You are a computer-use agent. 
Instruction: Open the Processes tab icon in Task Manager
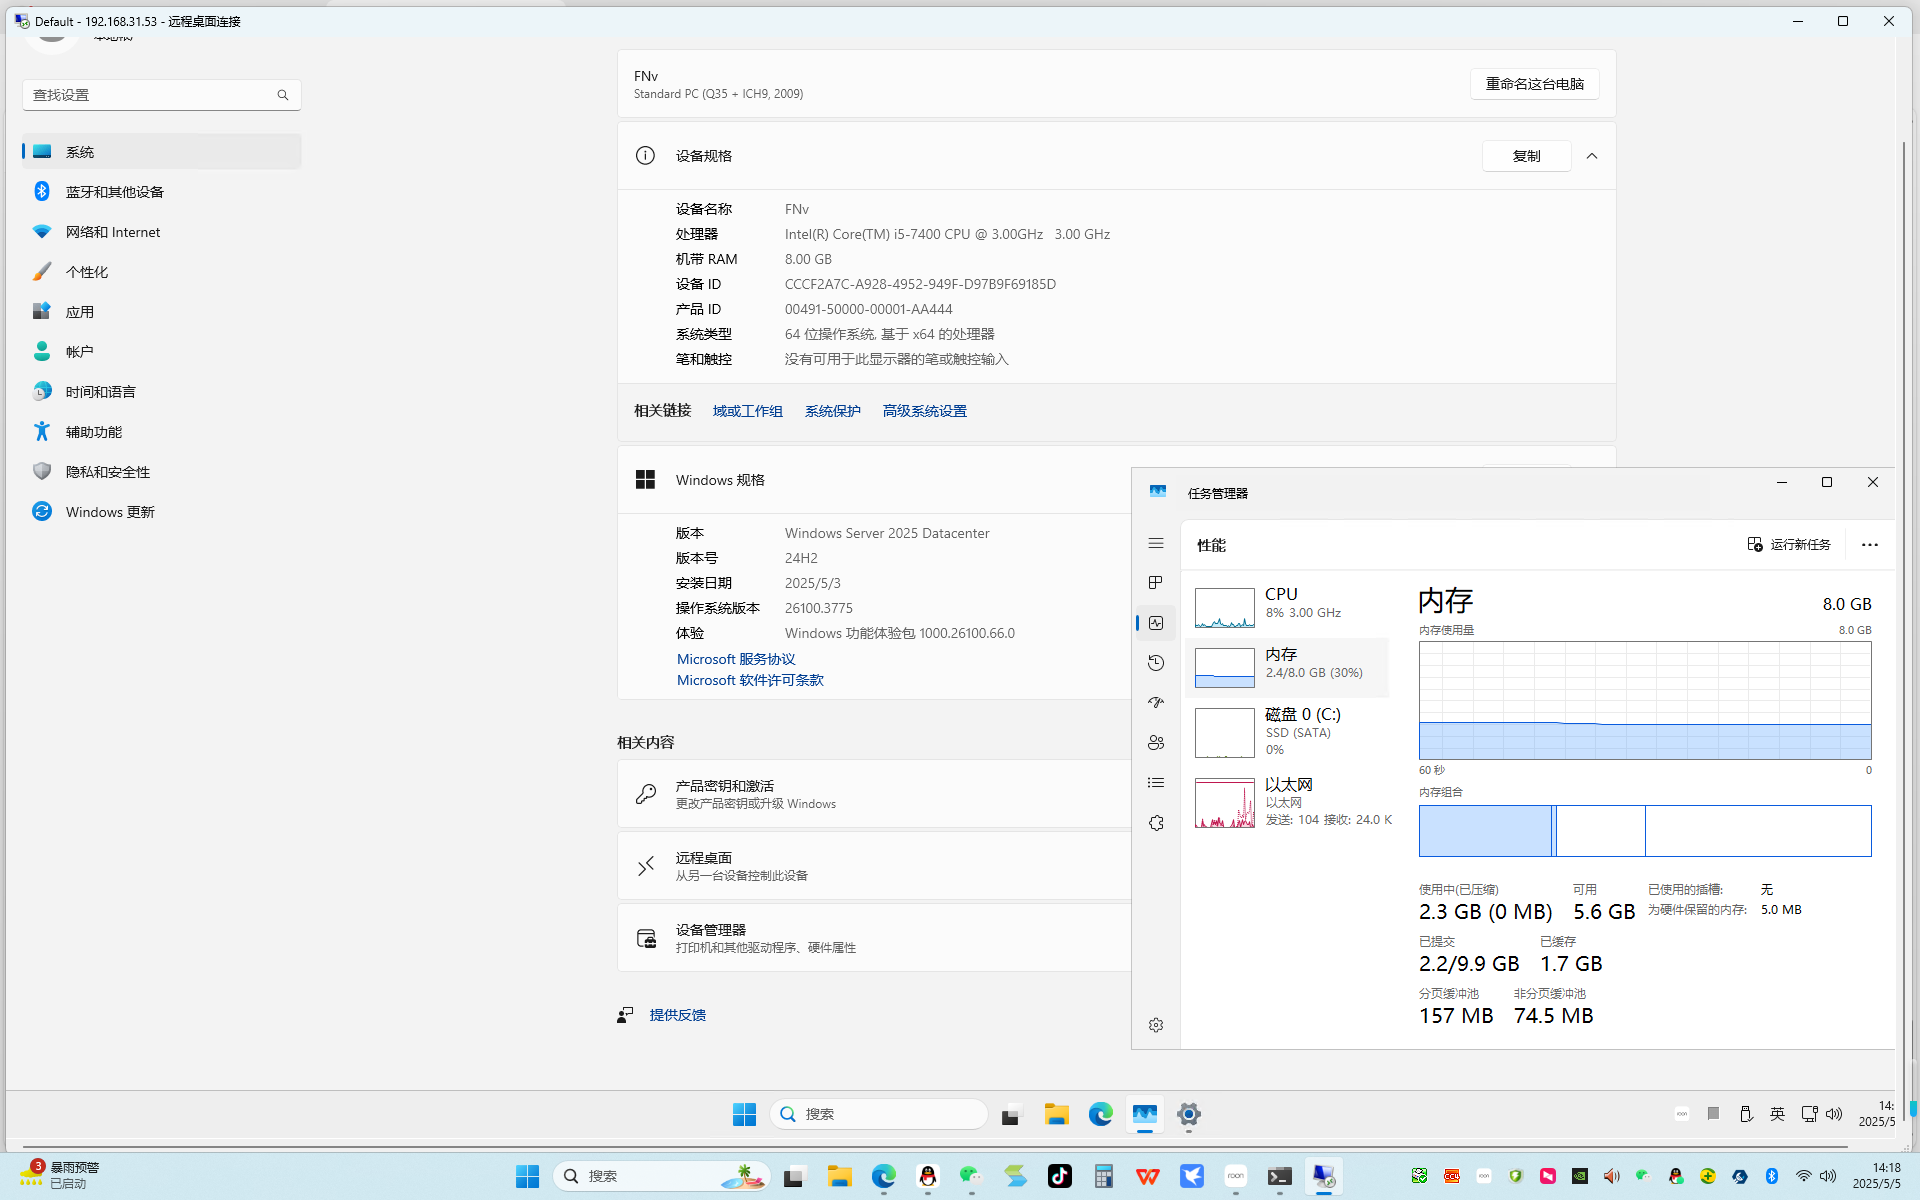tap(1156, 583)
